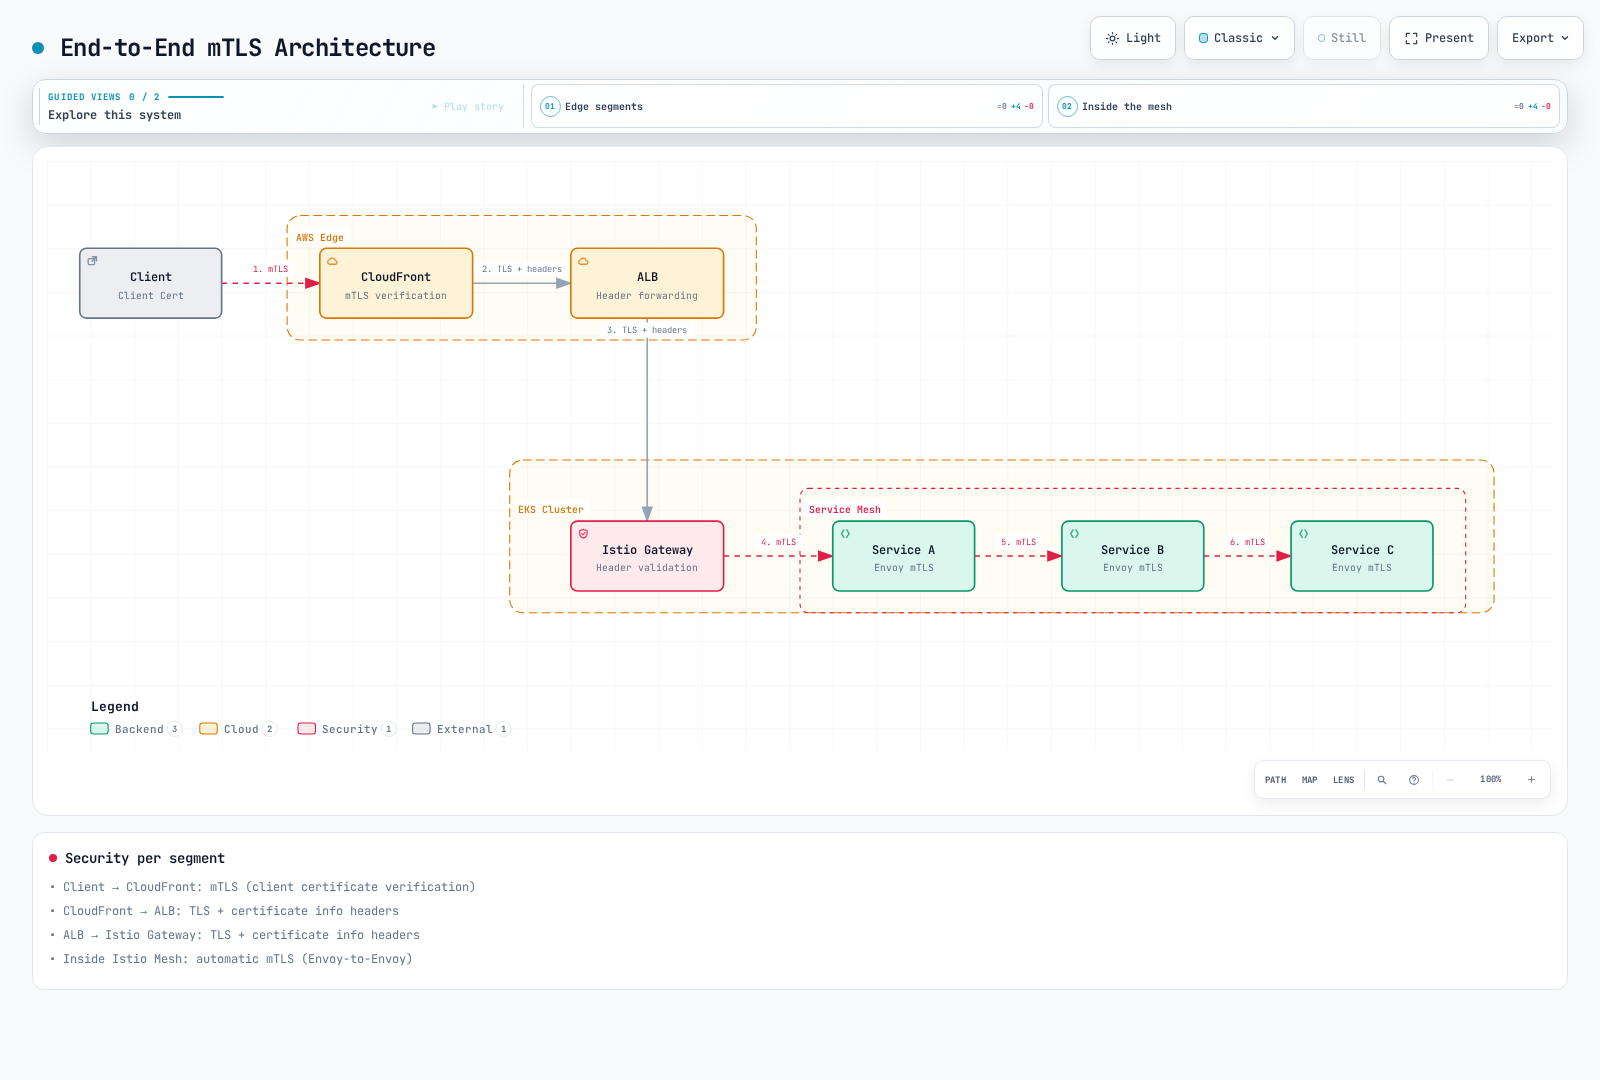This screenshot has width=1600, height=1080.
Task: Click the 'EKS Cluster' group label
Action: pos(551,510)
